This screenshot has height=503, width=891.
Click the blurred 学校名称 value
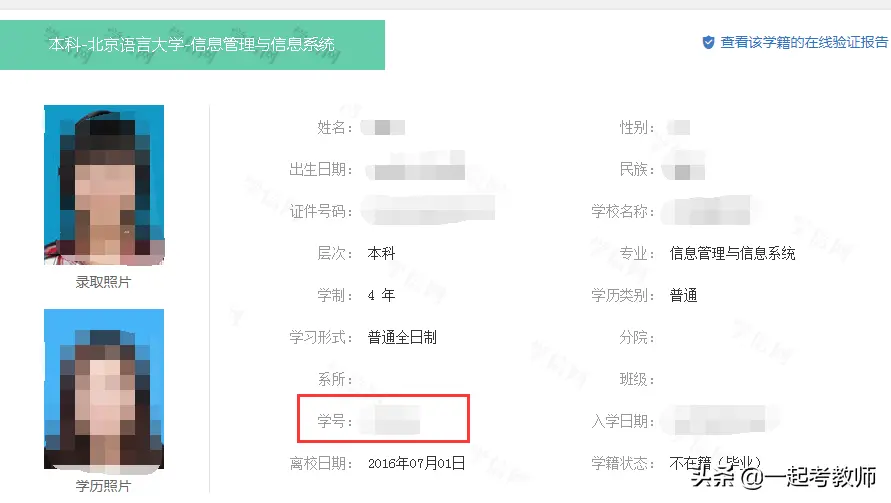712,211
